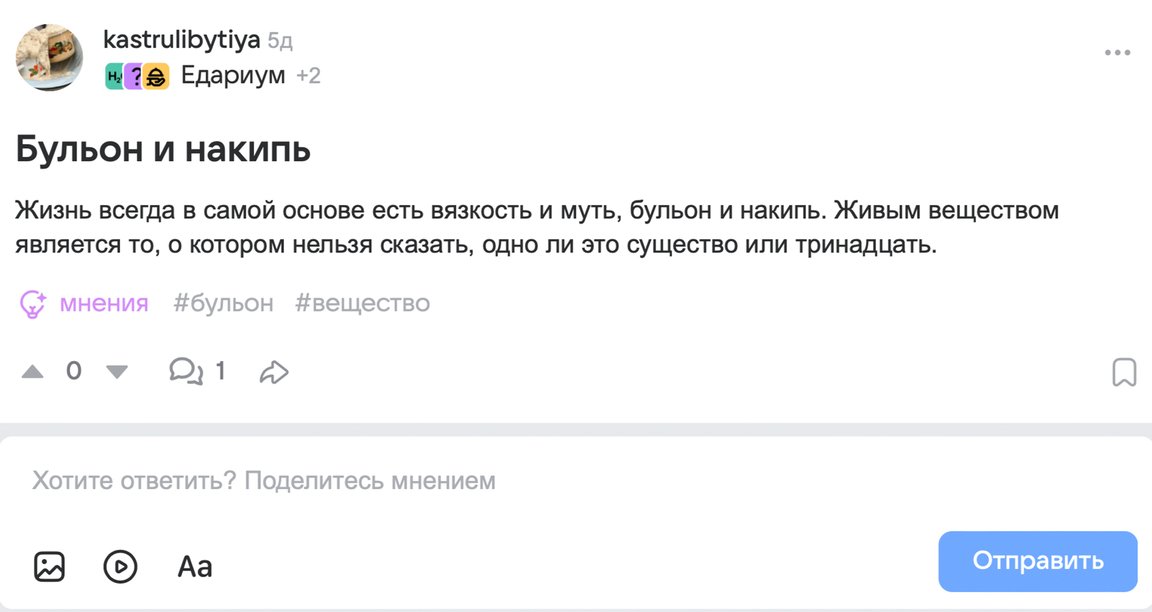Viewport: 1152px width, 612px height.
Task: Open the kastrulibytiya username link
Action: (181, 40)
